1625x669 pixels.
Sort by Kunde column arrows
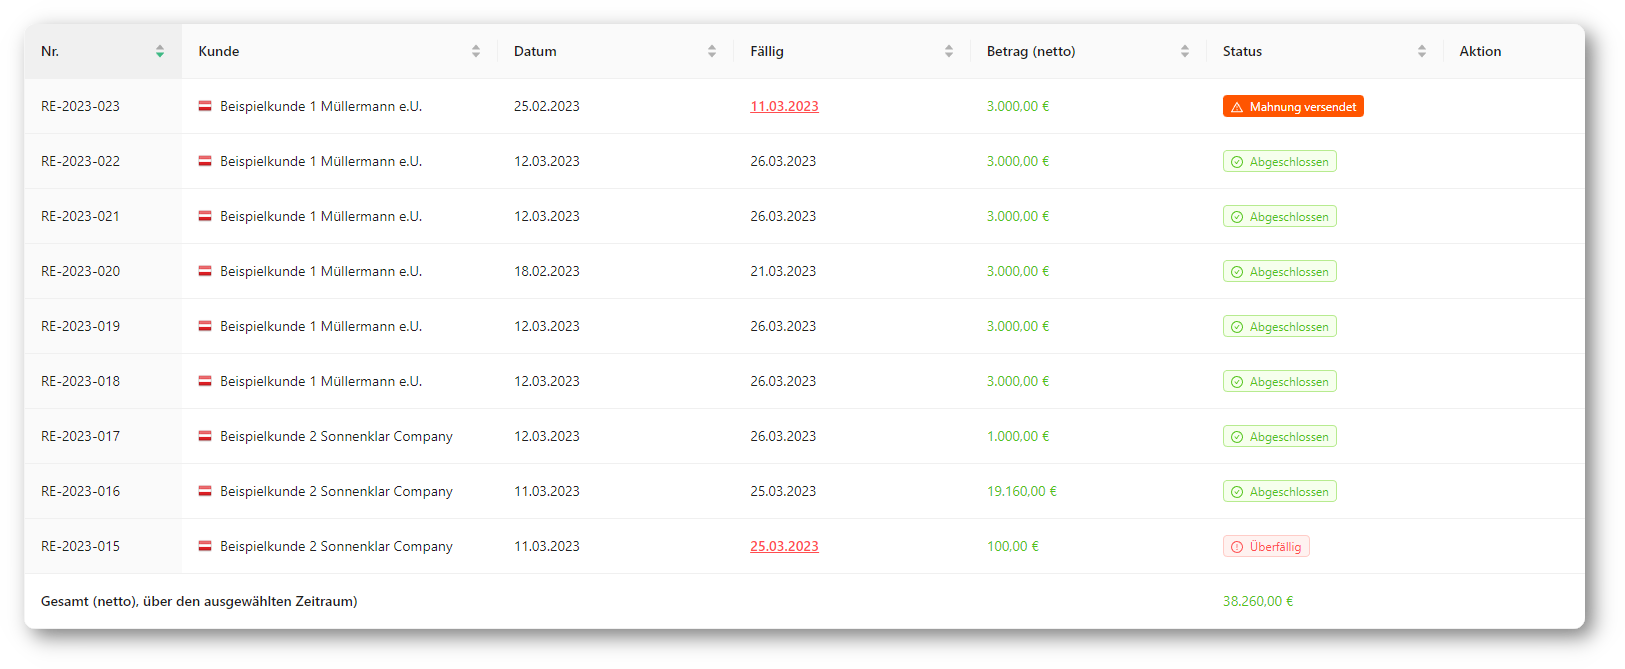[475, 51]
